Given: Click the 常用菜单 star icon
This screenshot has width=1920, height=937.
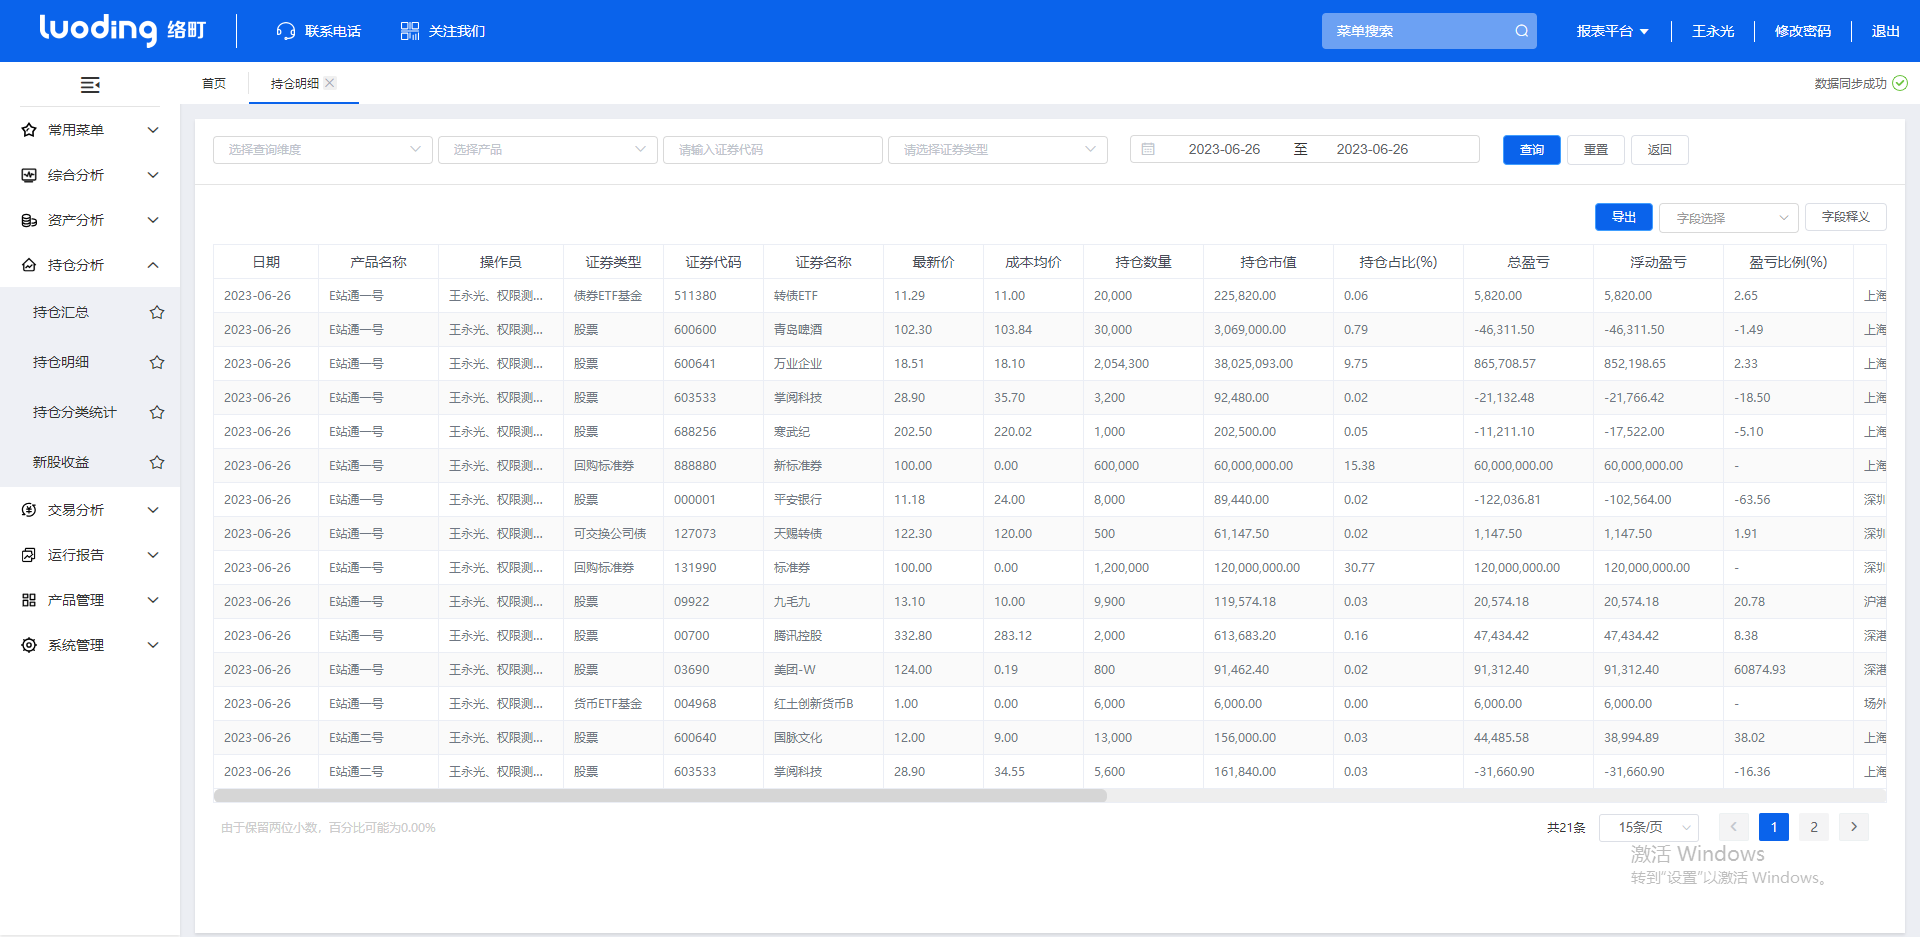Looking at the screenshot, I should [29, 130].
